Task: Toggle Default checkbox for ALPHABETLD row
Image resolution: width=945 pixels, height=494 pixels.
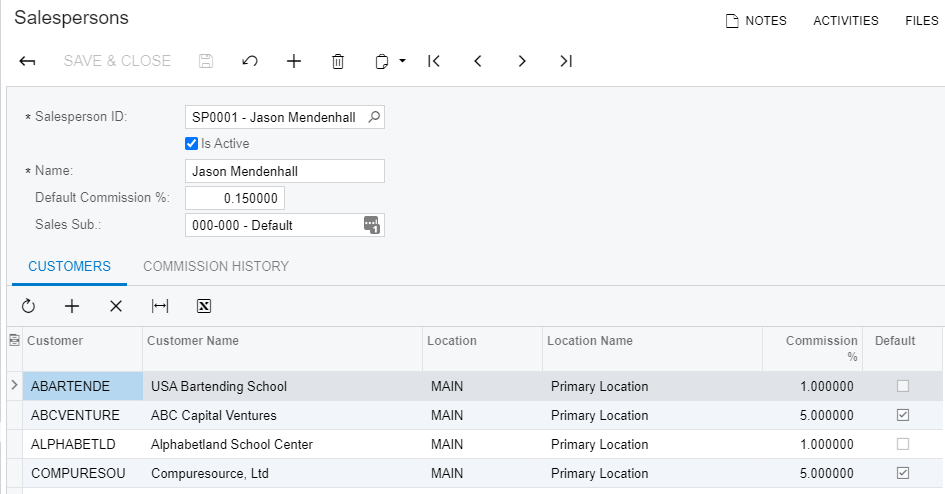Action: (903, 444)
